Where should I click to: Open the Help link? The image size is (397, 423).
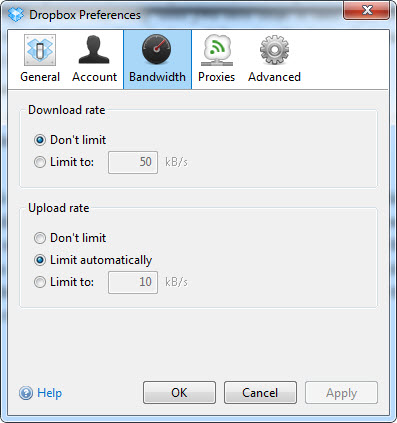[49, 393]
